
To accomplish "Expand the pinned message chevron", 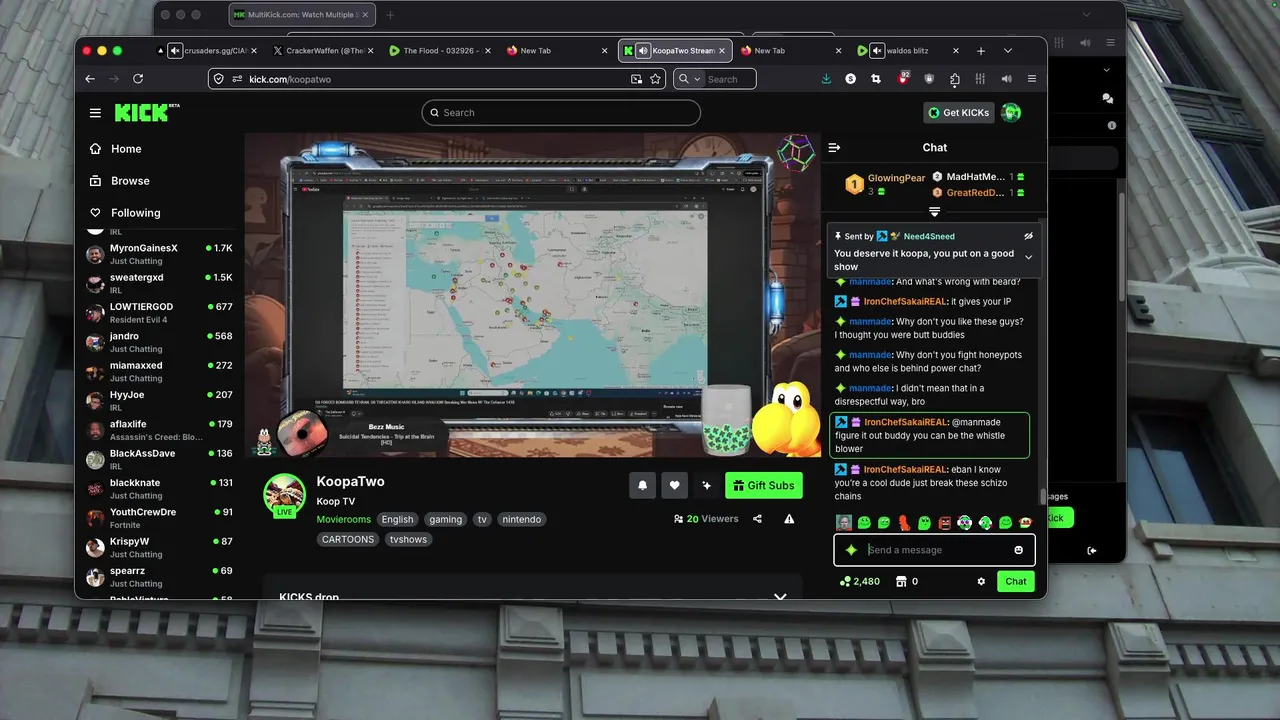I will [1028, 258].
